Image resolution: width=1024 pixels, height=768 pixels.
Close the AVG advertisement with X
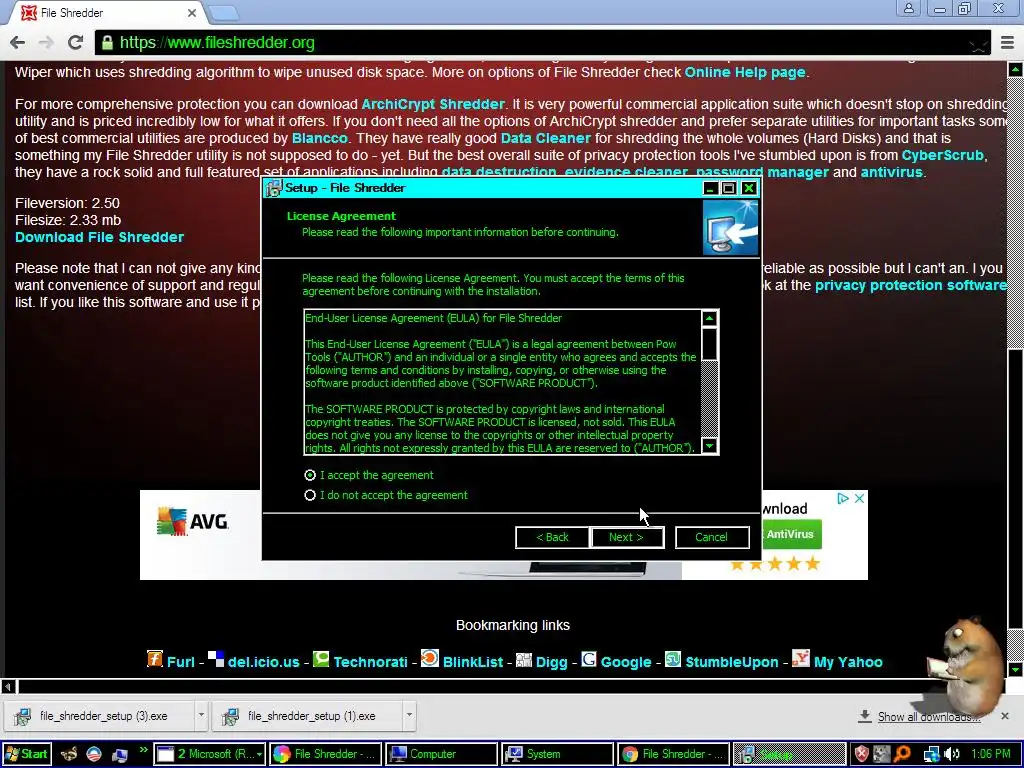(859, 498)
